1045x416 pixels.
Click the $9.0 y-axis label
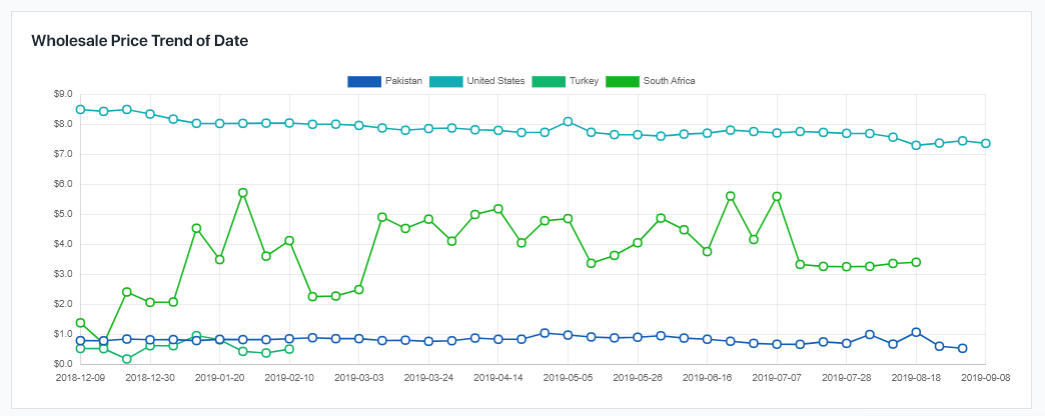coord(65,94)
